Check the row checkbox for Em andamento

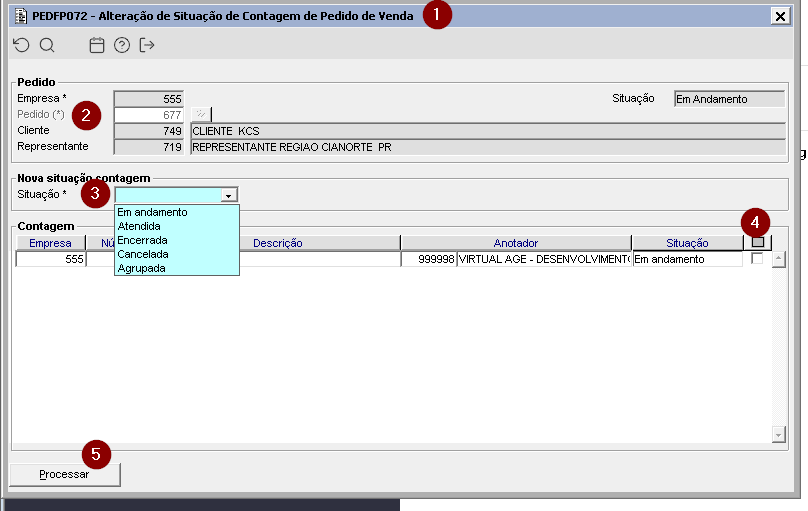coord(757,259)
